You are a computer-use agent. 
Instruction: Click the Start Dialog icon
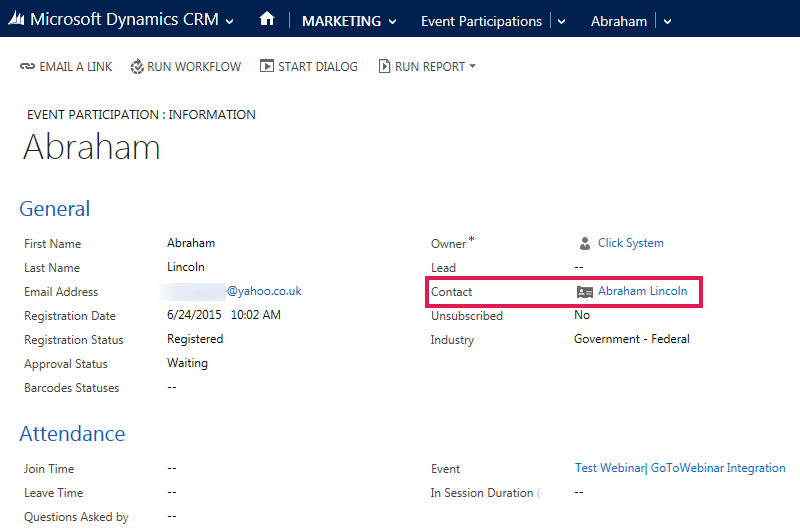tap(267, 67)
